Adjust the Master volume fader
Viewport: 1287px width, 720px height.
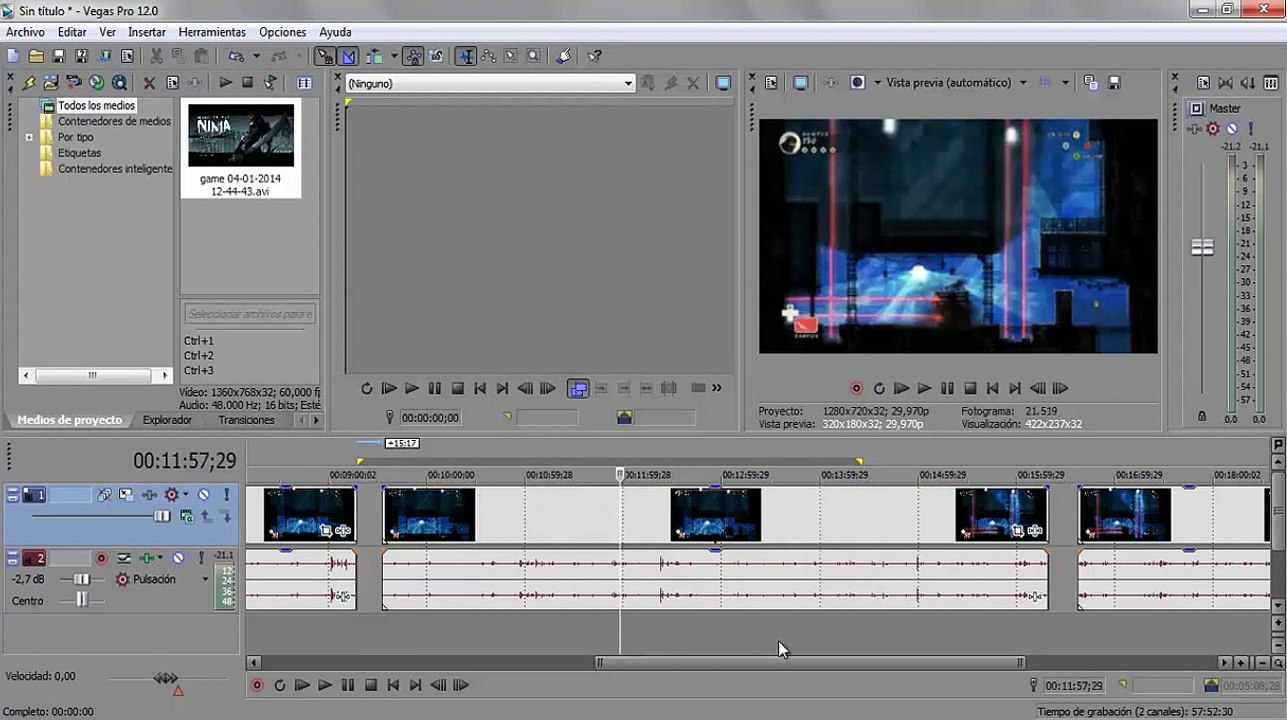[x=1202, y=247]
